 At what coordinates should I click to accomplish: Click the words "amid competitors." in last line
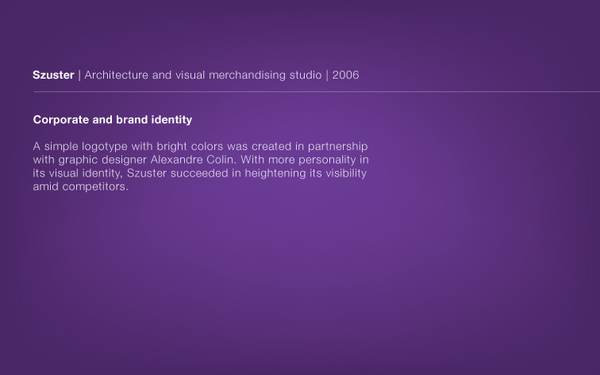(80, 187)
